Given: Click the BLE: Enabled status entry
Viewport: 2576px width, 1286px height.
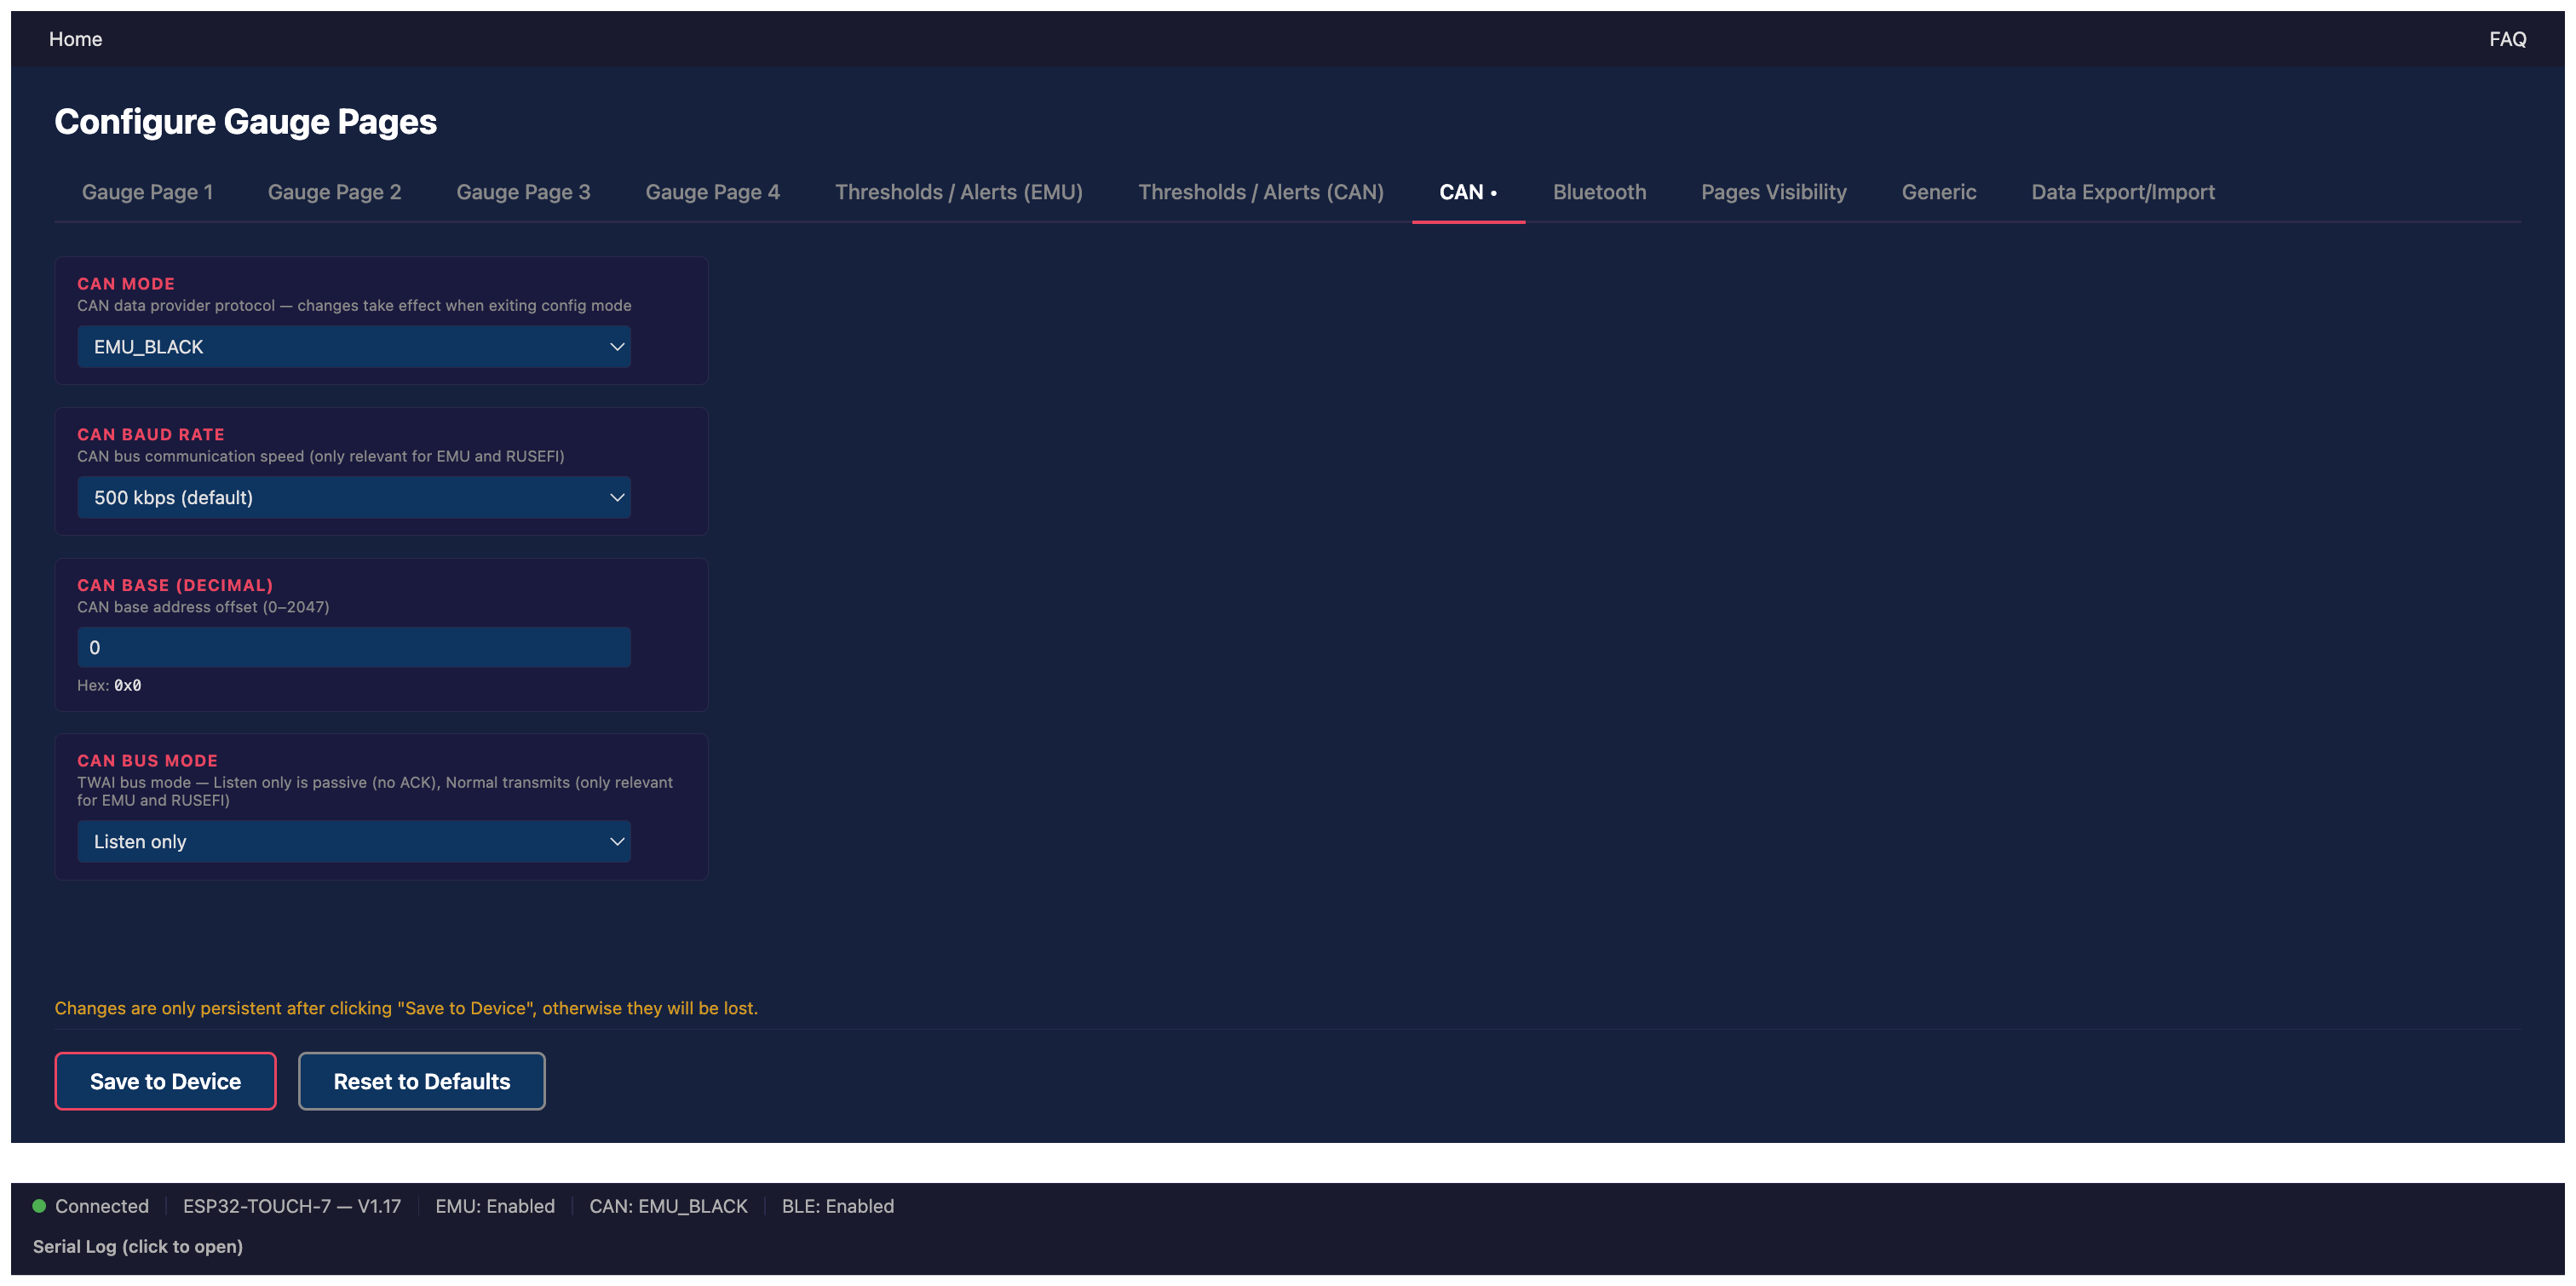Looking at the screenshot, I should [838, 1206].
